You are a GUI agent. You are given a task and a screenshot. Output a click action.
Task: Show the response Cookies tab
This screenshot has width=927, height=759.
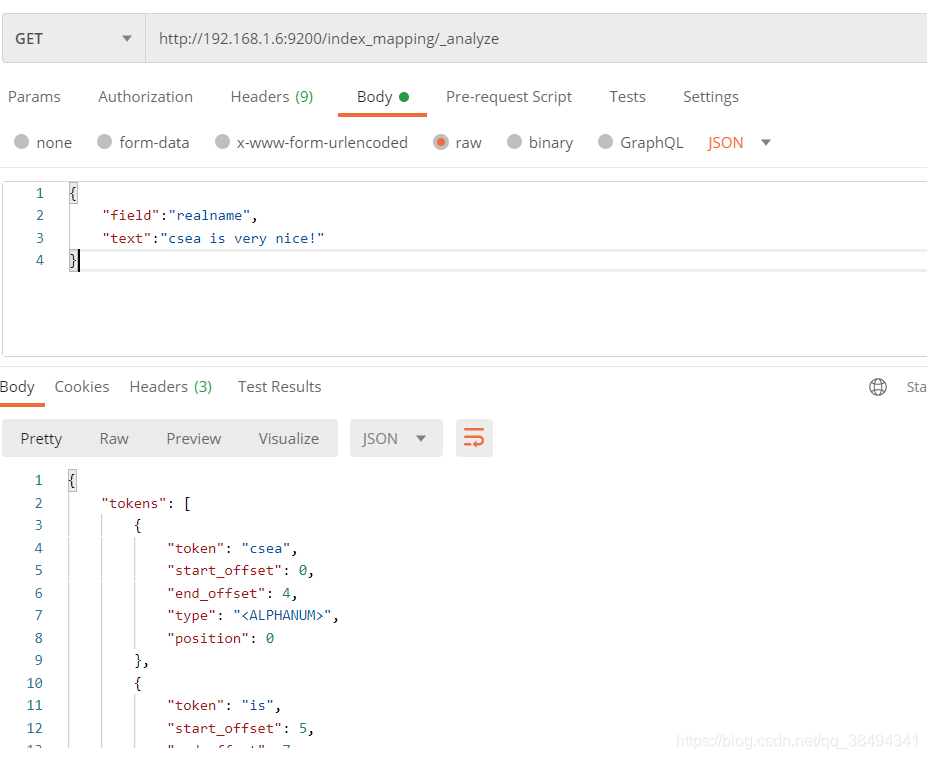pos(82,387)
